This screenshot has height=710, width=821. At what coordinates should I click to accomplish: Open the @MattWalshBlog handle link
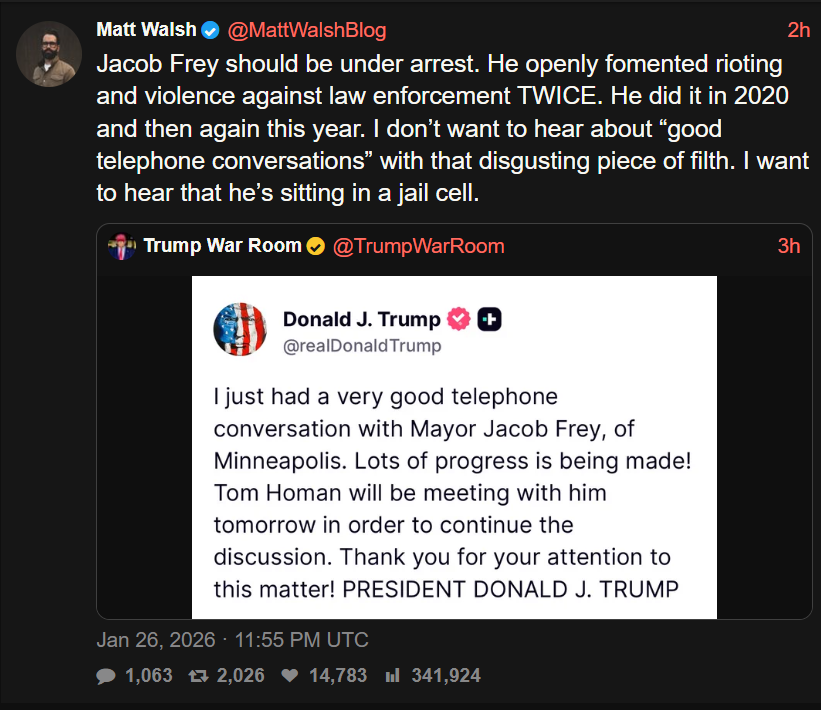click(306, 30)
